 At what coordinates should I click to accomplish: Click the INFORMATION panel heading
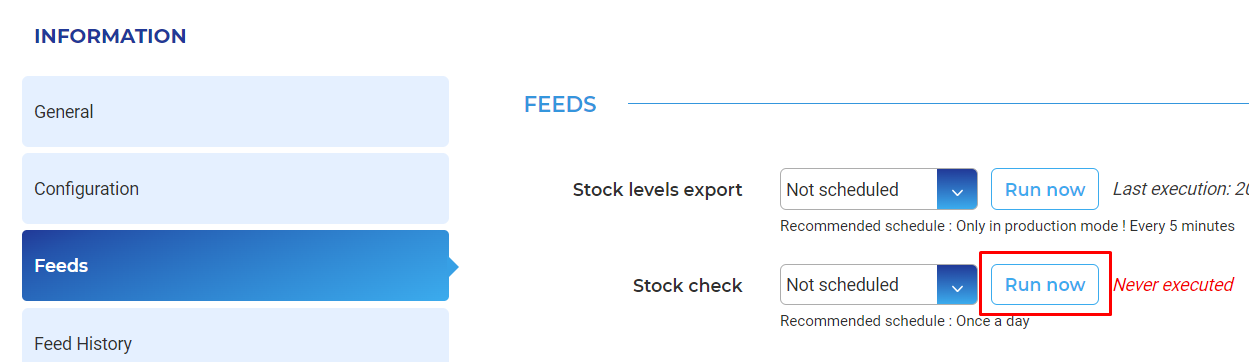110,36
